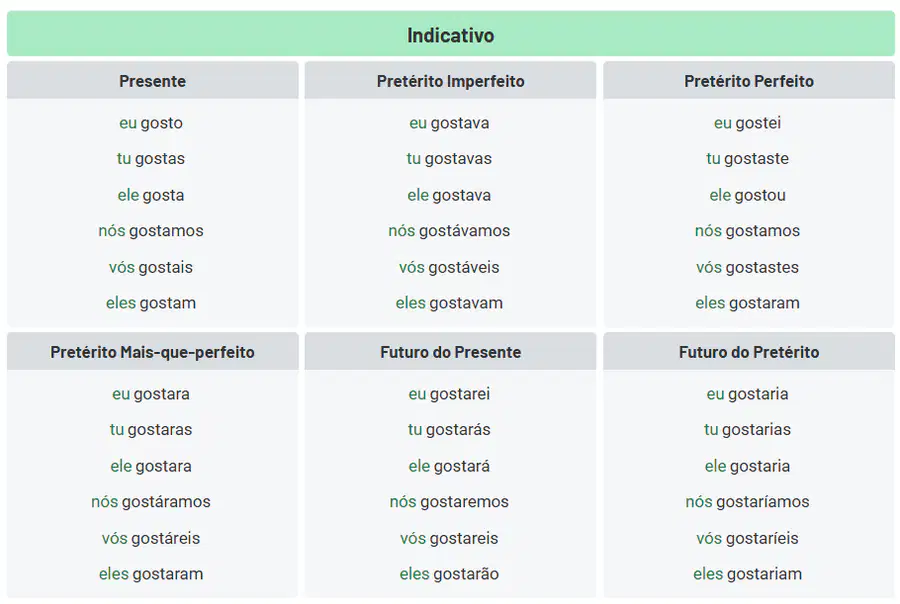Click 'nós gostáramos' conjugation
The height and width of the screenshot is (604, 900).
tap(151, 502)
